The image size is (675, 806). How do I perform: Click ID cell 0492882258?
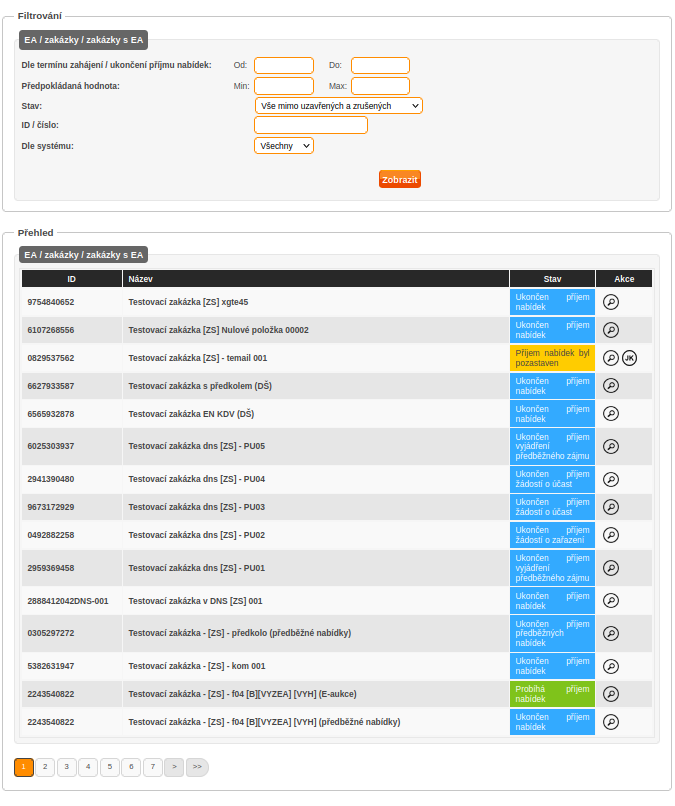pyautogui.click(x=71, y=535)
